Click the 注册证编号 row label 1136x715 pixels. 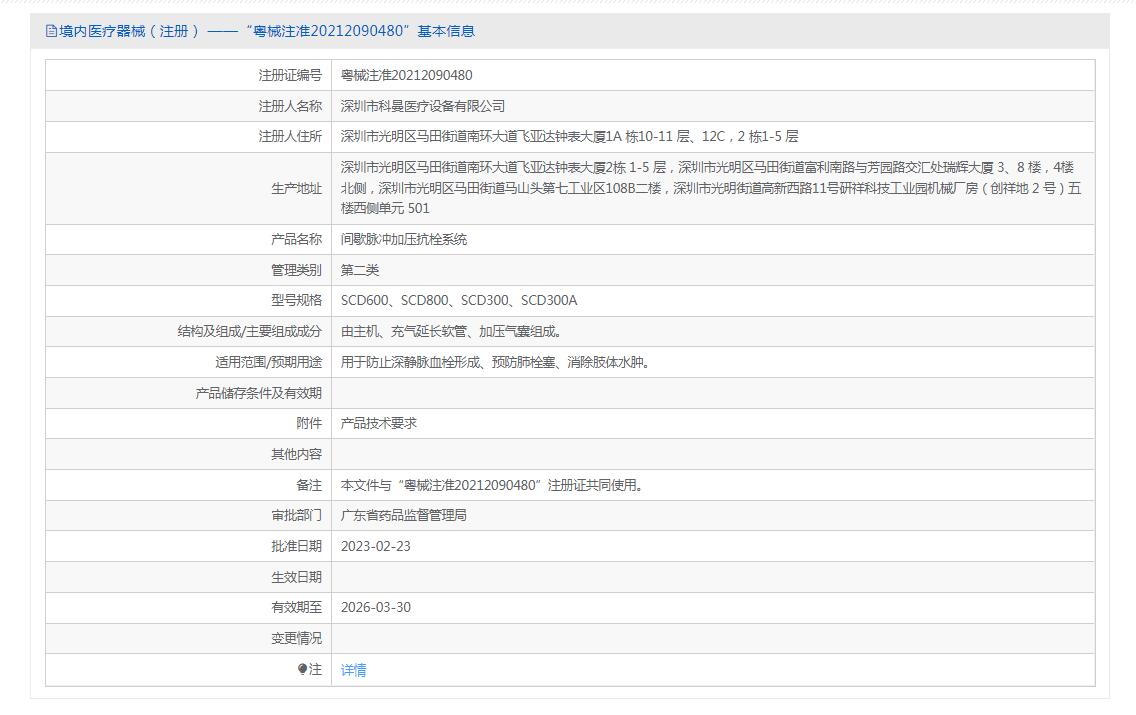(290, 75)
